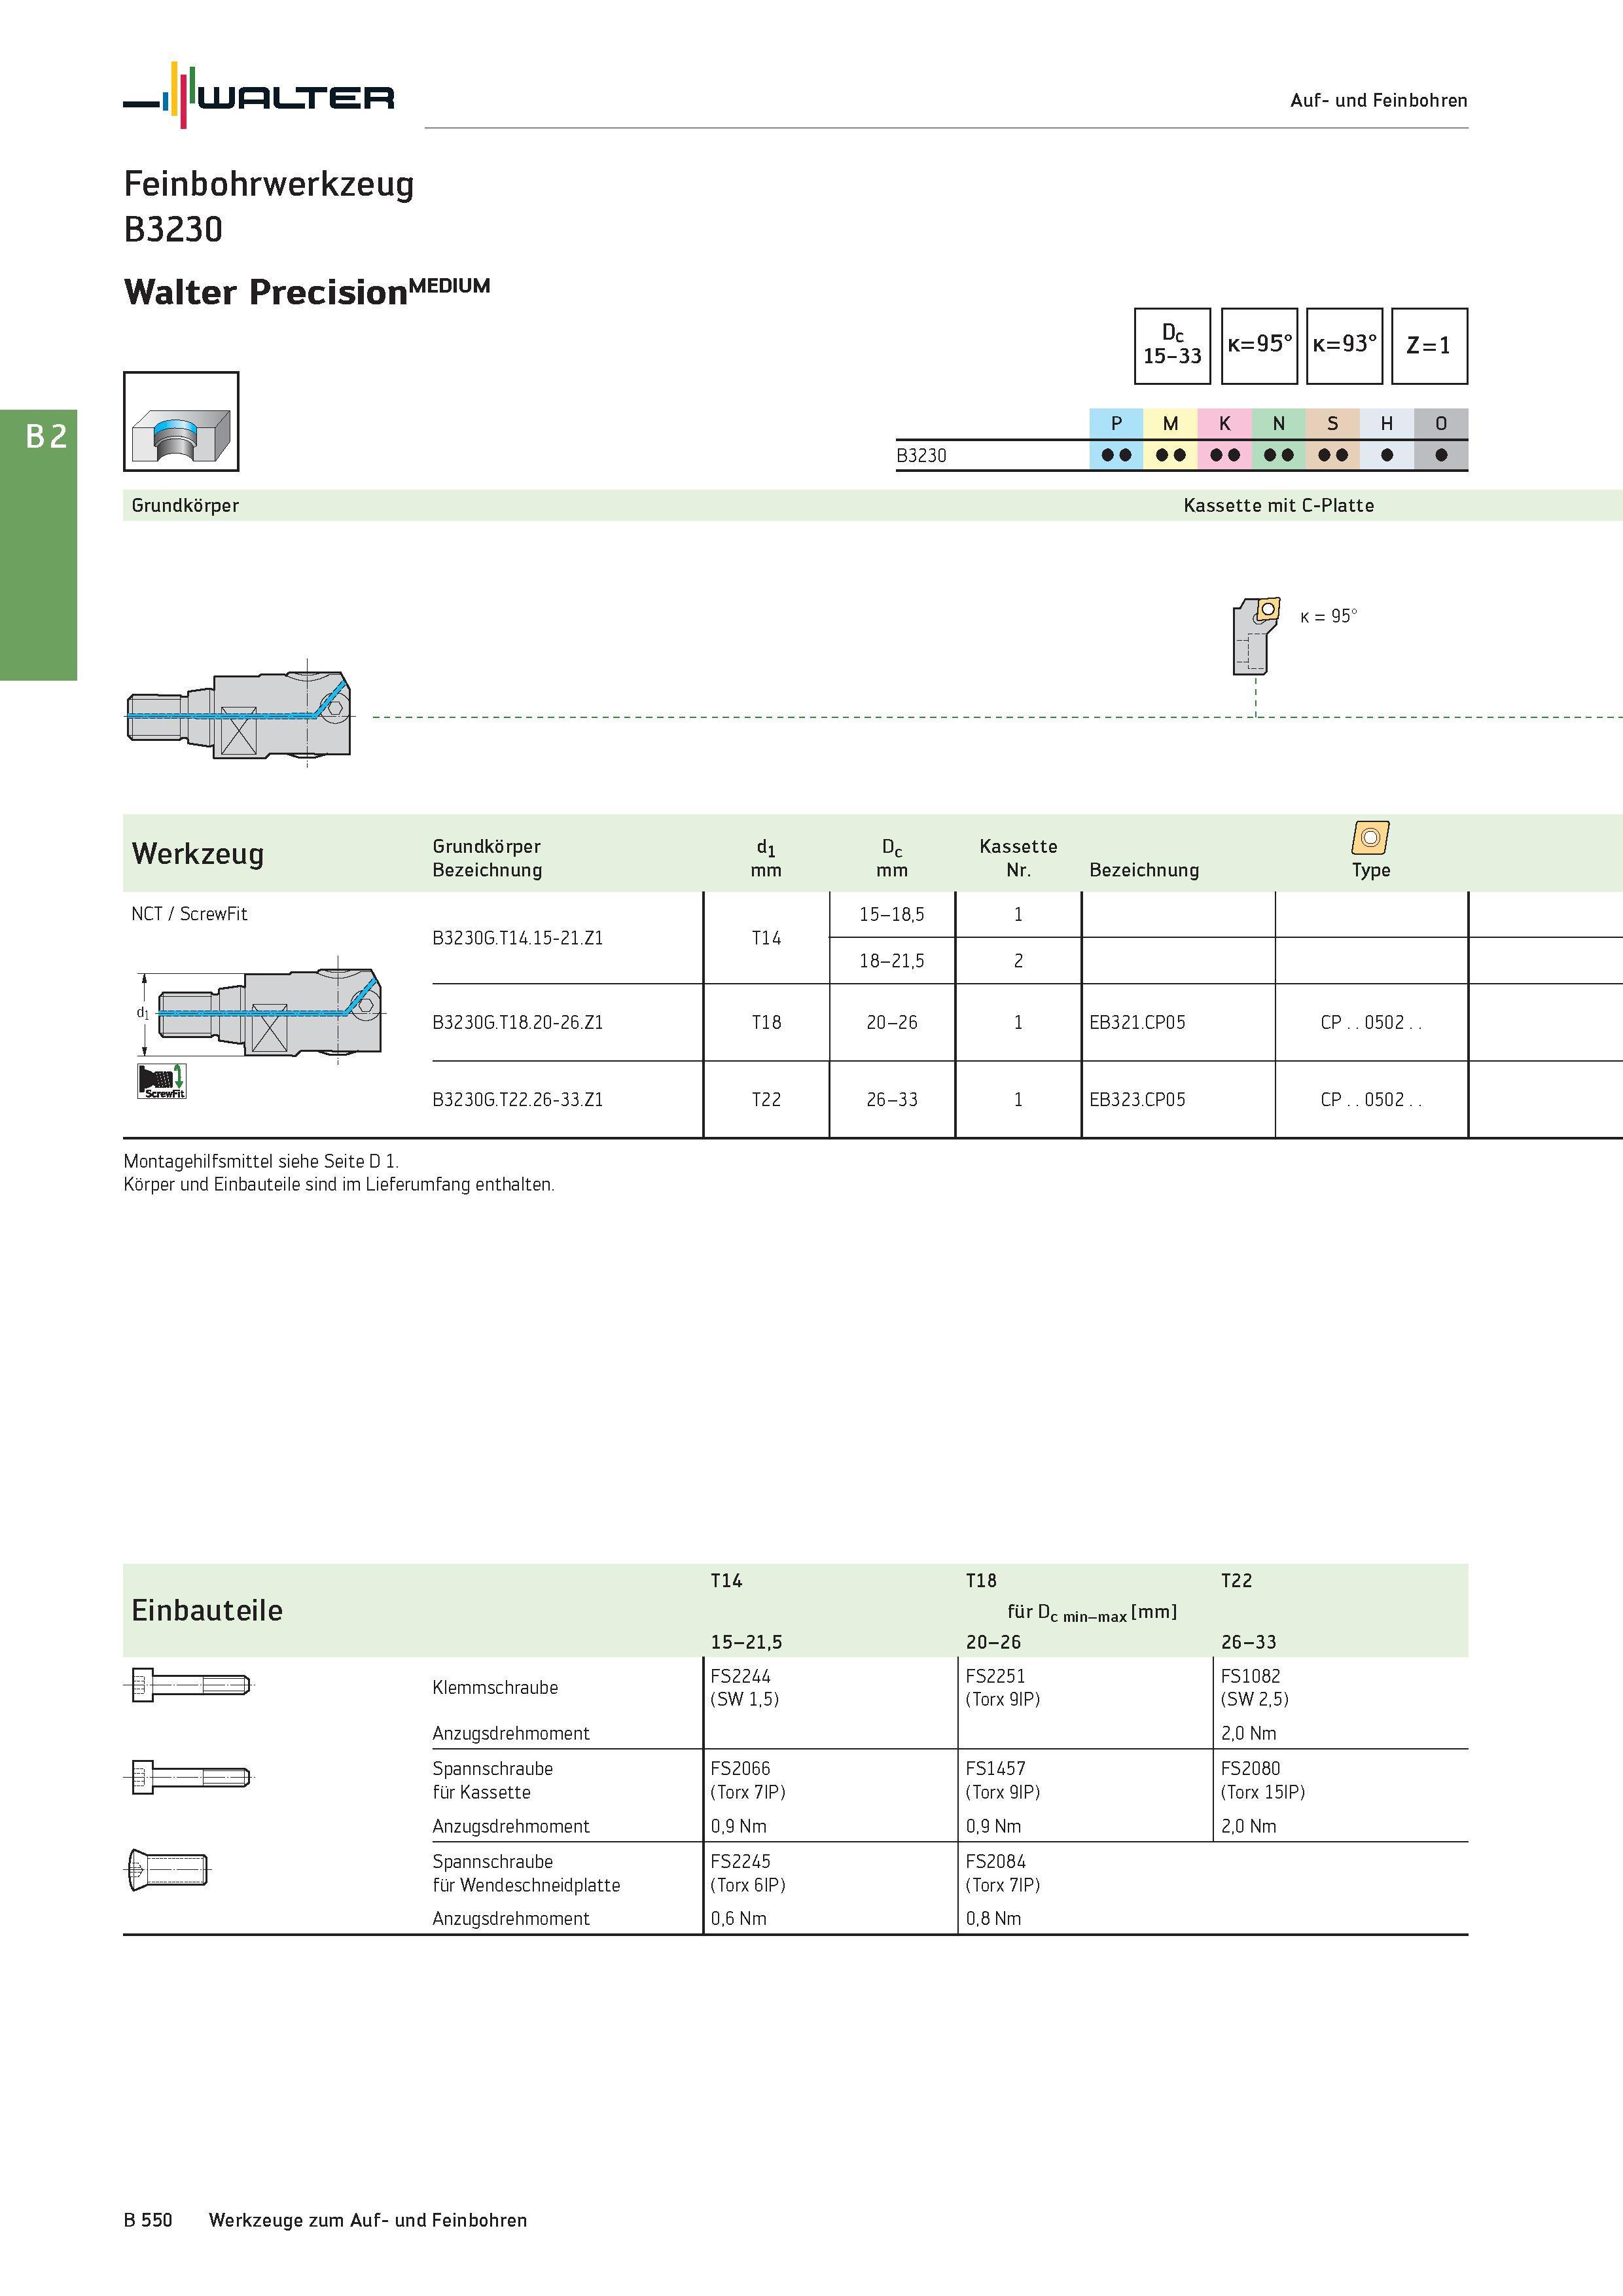Click the κ=95° specification box
This screenshot has width=1623, height=2296.
point(1259,346)
